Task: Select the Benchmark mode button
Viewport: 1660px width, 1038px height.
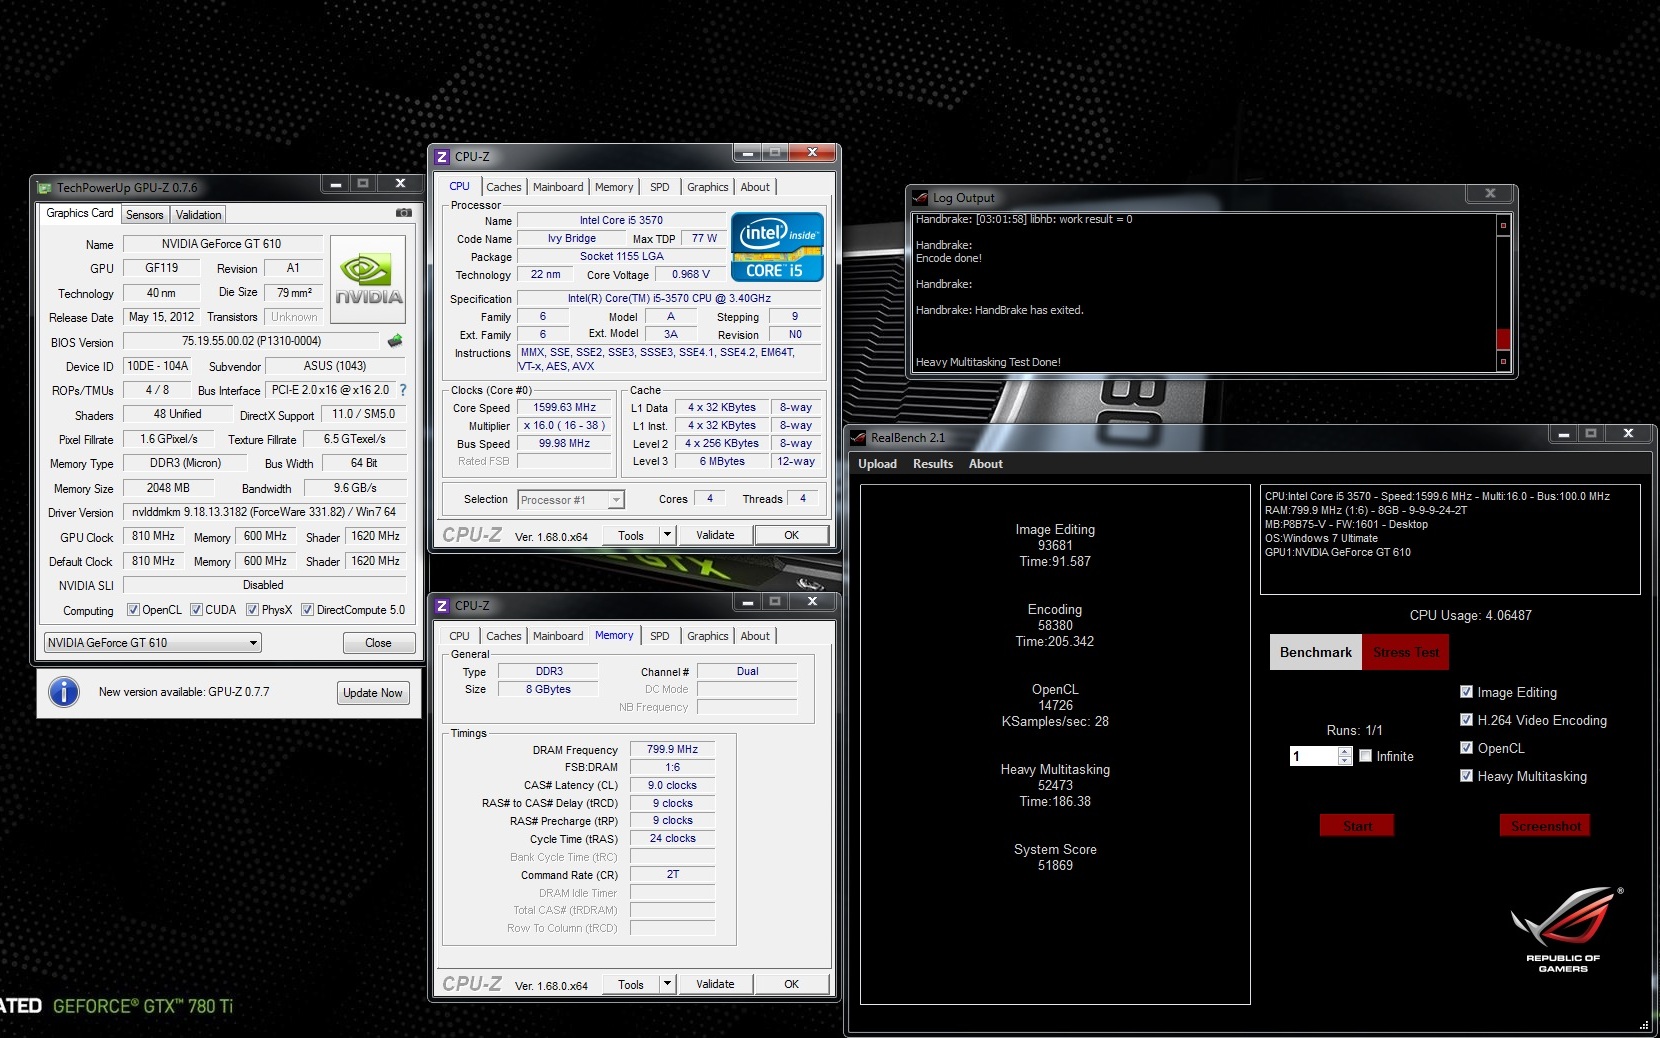Action: pyautogui.click(x=1316, y=653)
